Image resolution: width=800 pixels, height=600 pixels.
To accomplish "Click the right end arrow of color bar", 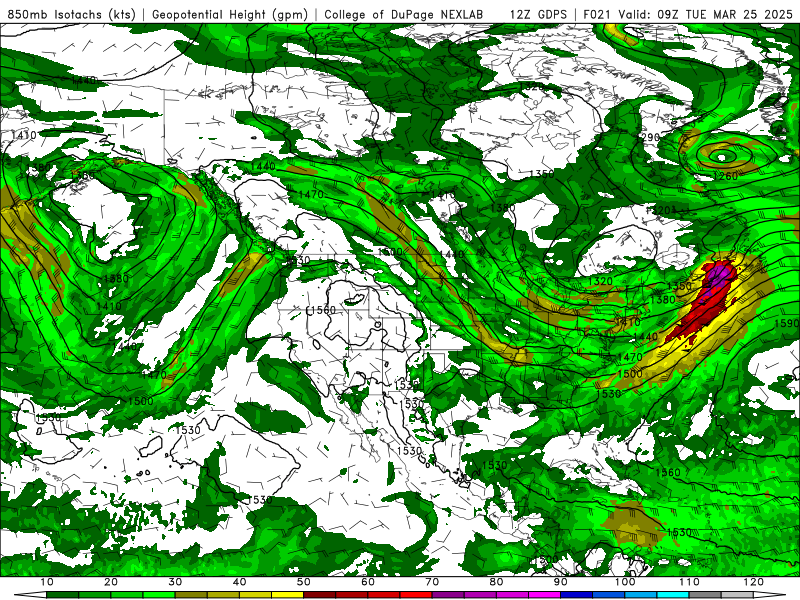I will (769, 595).
